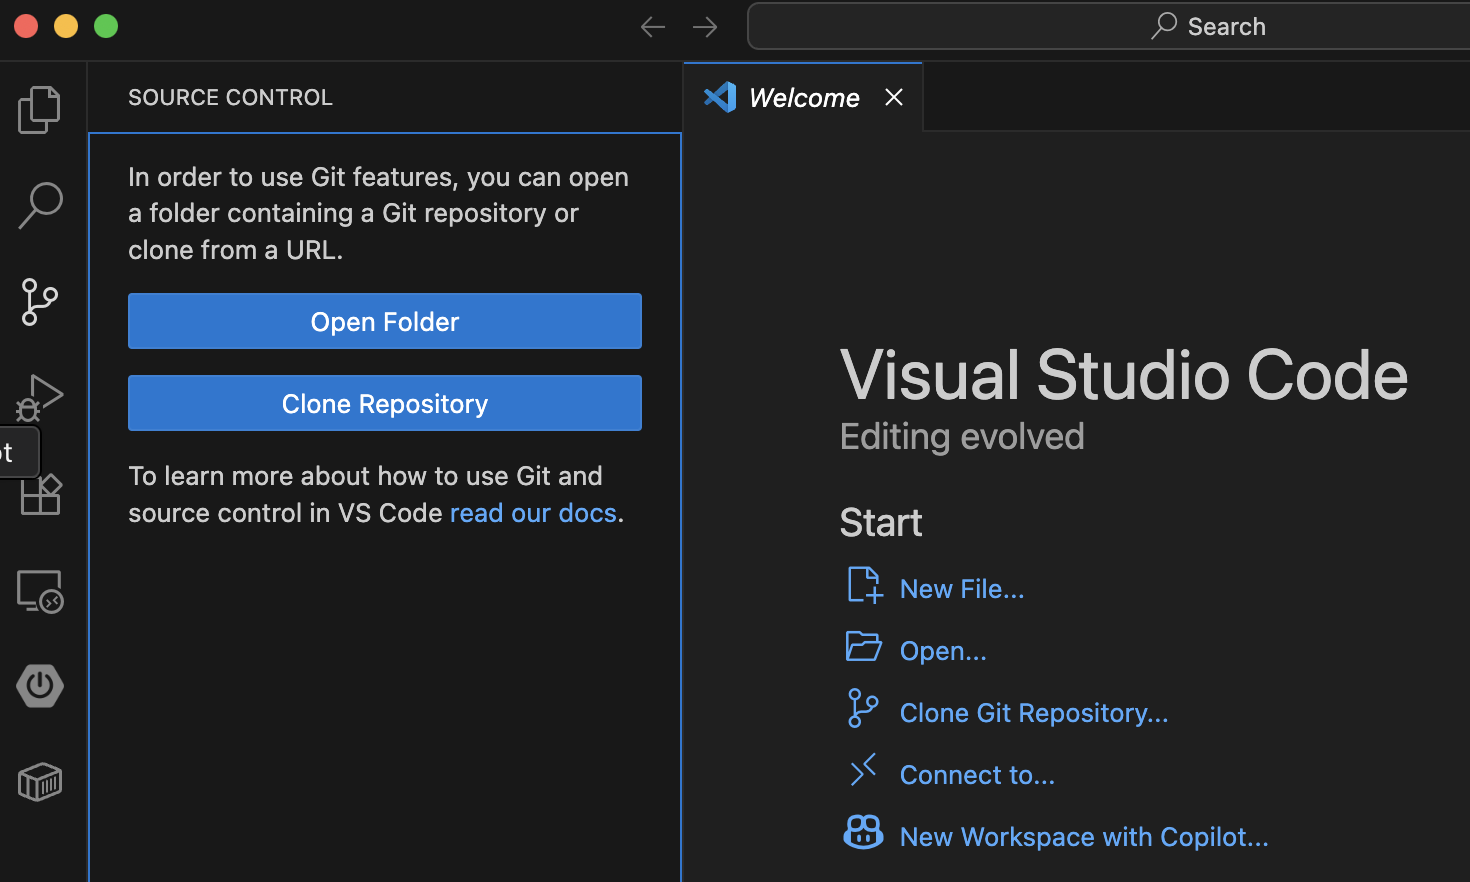The width and height of the screenshot is (1470, 882).
Task: Click the remote icon beside Connect to...
Action: [x=863, y=770]
